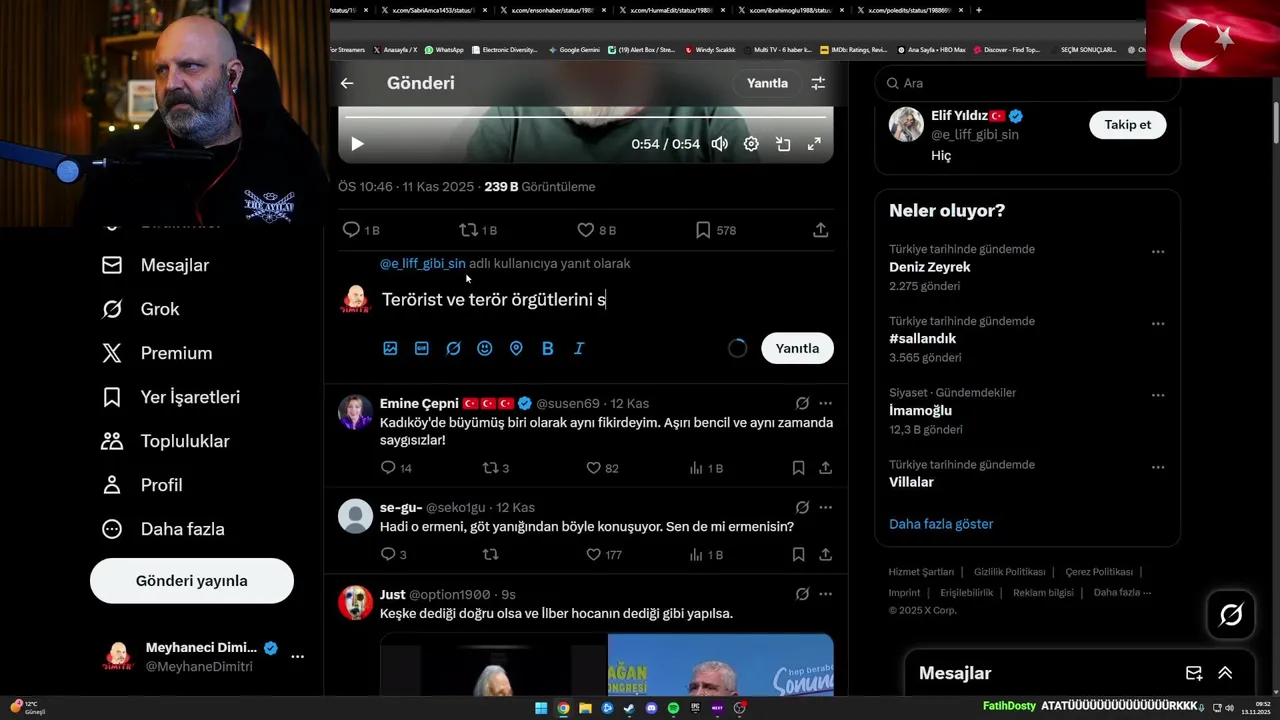This screenshot has width=1280, height=720.
Task: Open Spotify from the taskbar
Action: [673, 708]
